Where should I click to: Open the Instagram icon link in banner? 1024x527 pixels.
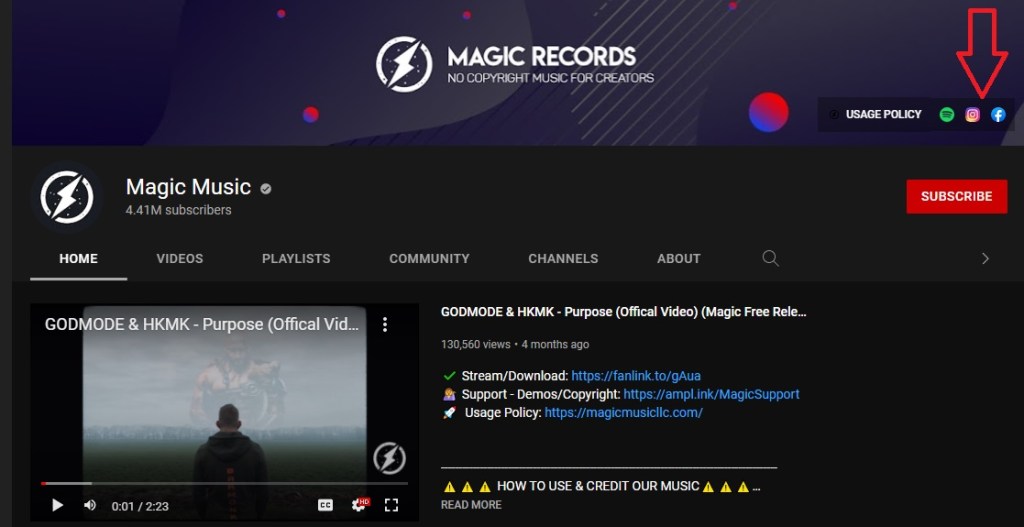tap(972, 114)
